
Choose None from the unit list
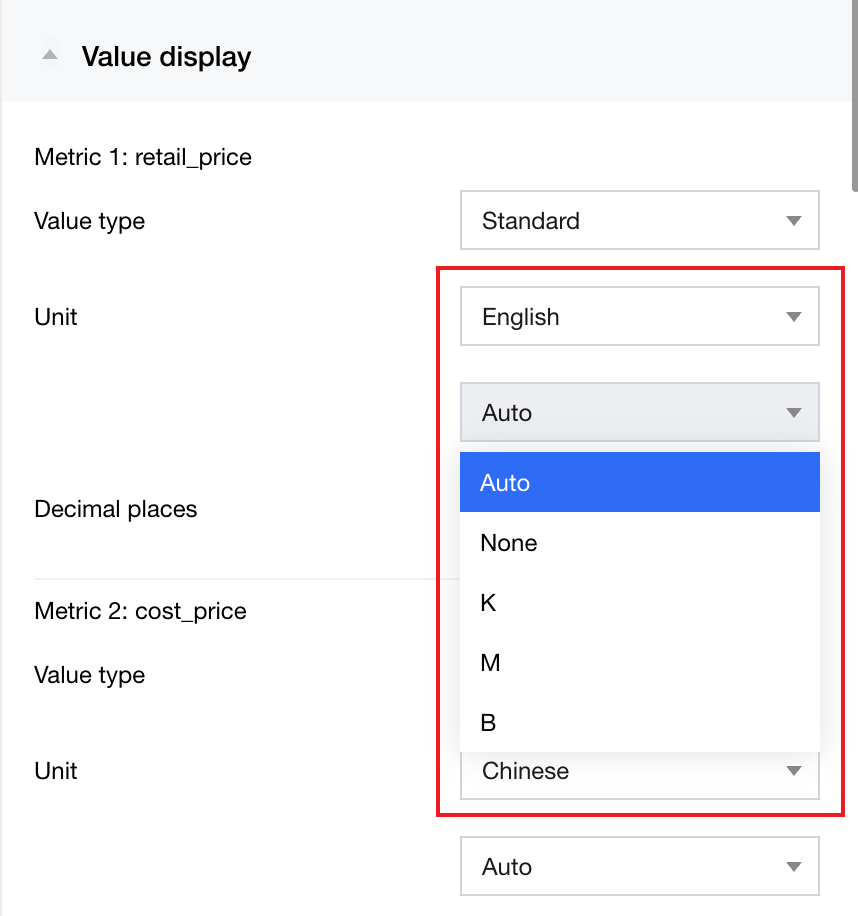[639, 543]
